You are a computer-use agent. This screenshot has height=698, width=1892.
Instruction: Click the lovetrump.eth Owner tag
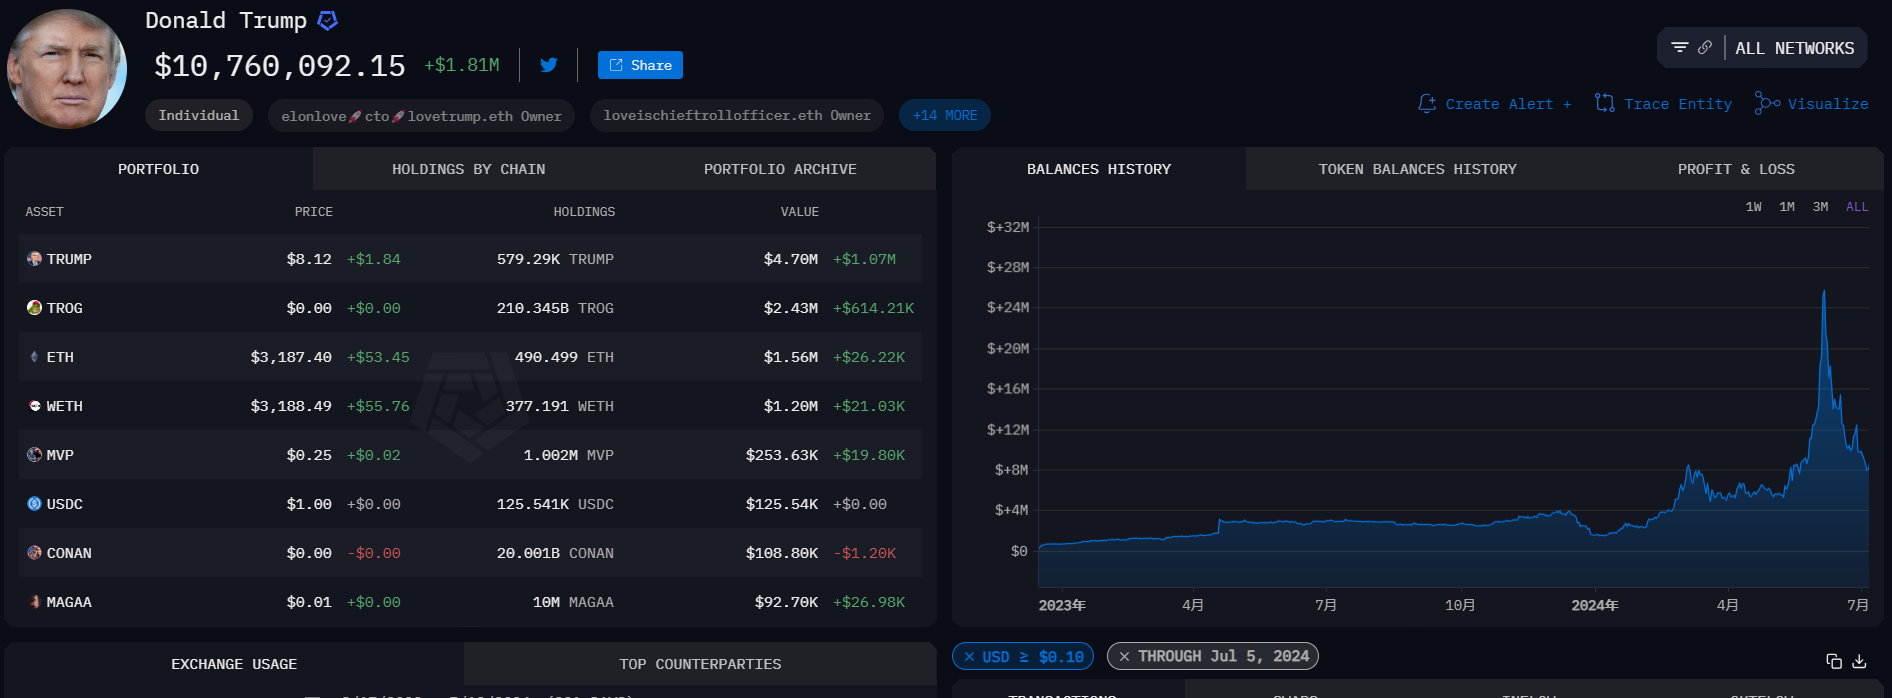pos(421,116)
